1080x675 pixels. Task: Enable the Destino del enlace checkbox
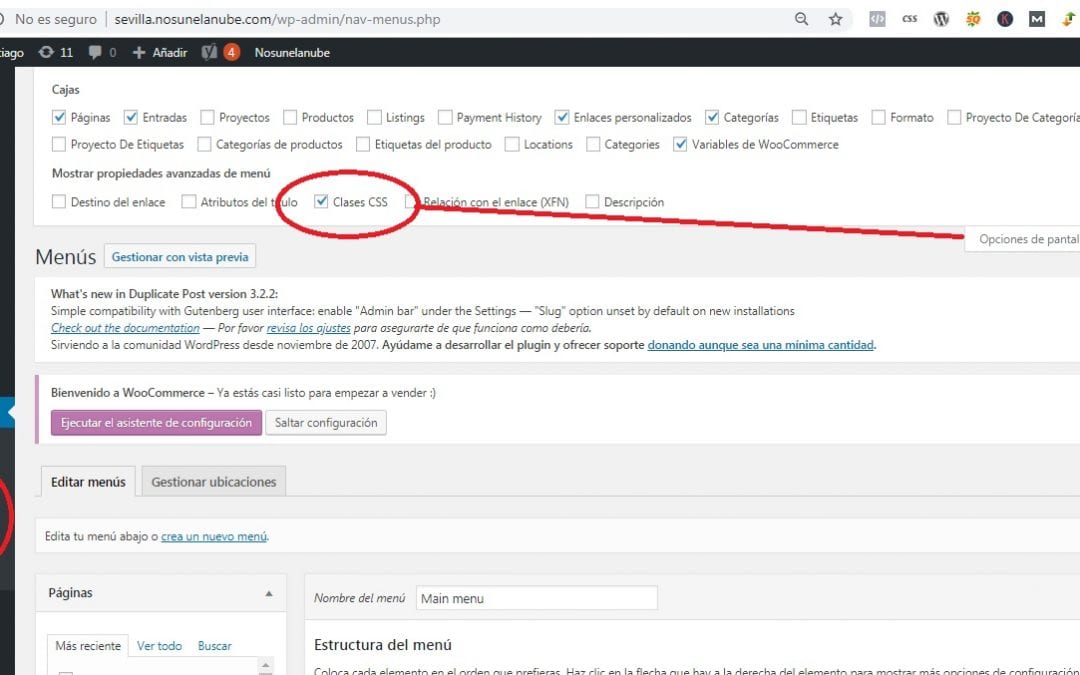[59, 202]
